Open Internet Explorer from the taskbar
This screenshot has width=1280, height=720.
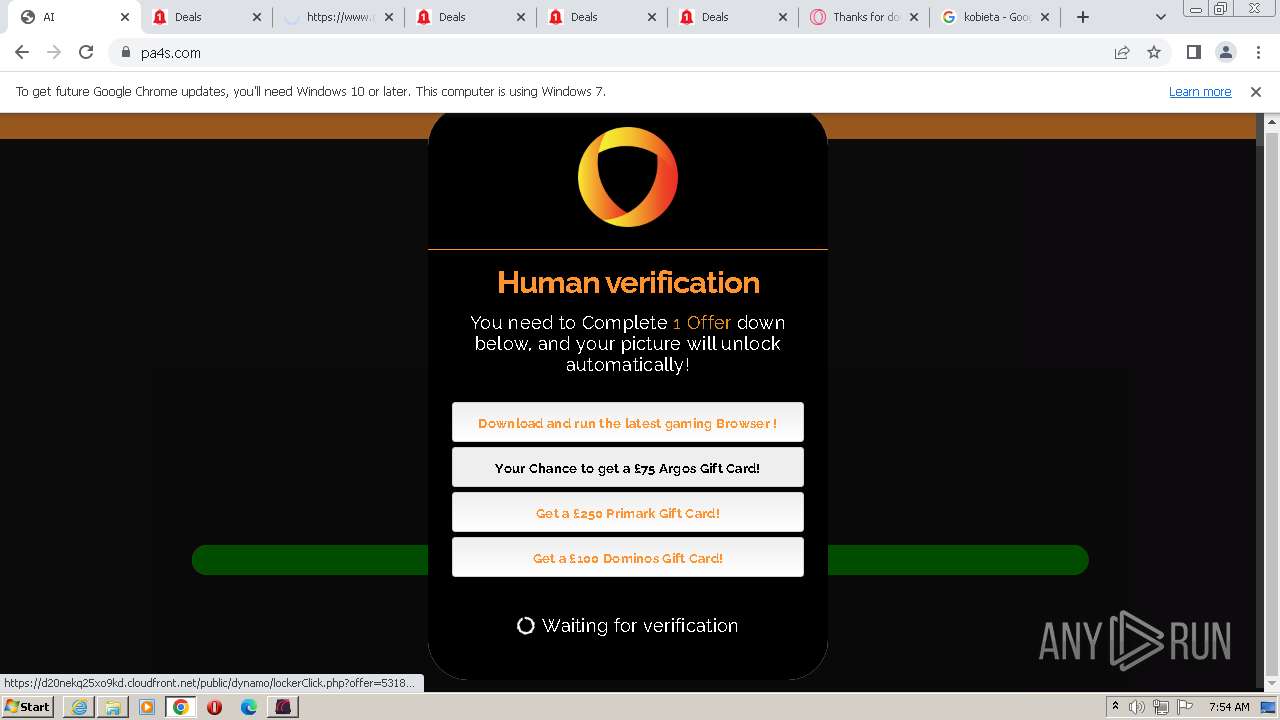pyautogui.click(x=79, y=707)
